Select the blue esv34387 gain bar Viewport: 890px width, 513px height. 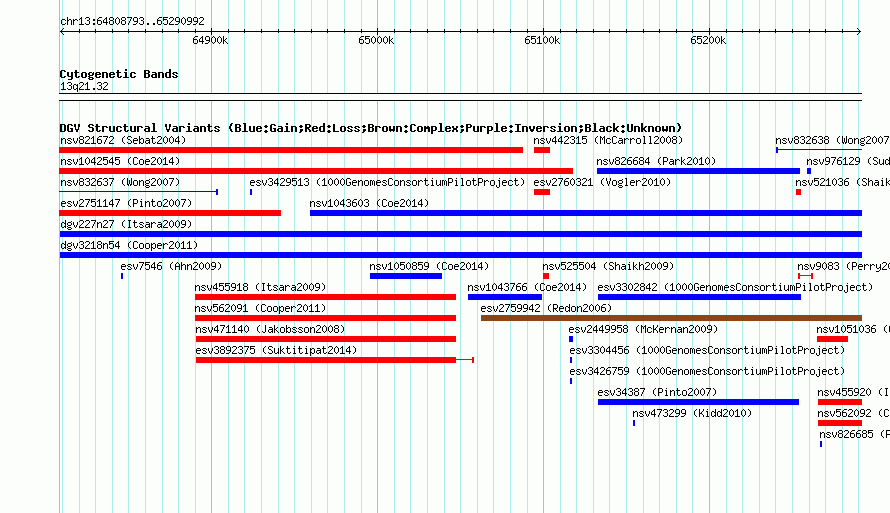[698, 402]
